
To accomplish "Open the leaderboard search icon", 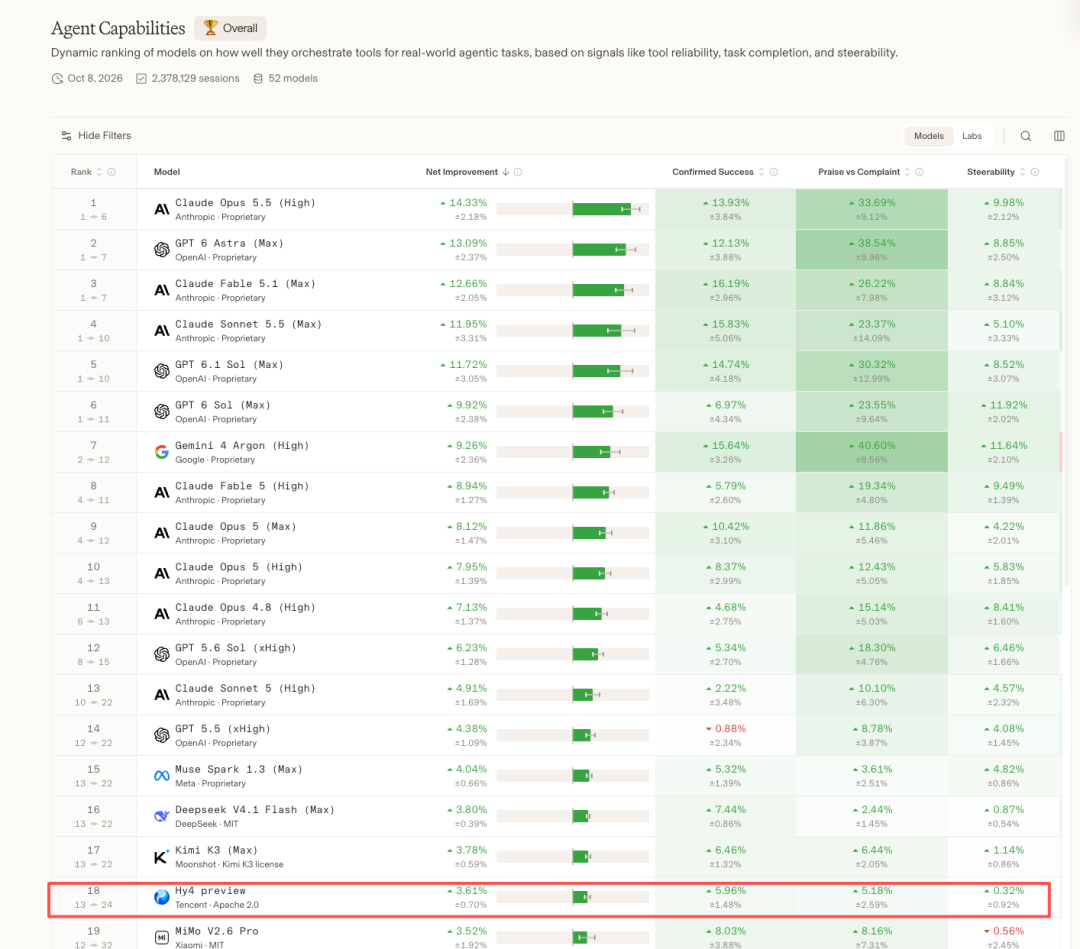I will 1026,136.
